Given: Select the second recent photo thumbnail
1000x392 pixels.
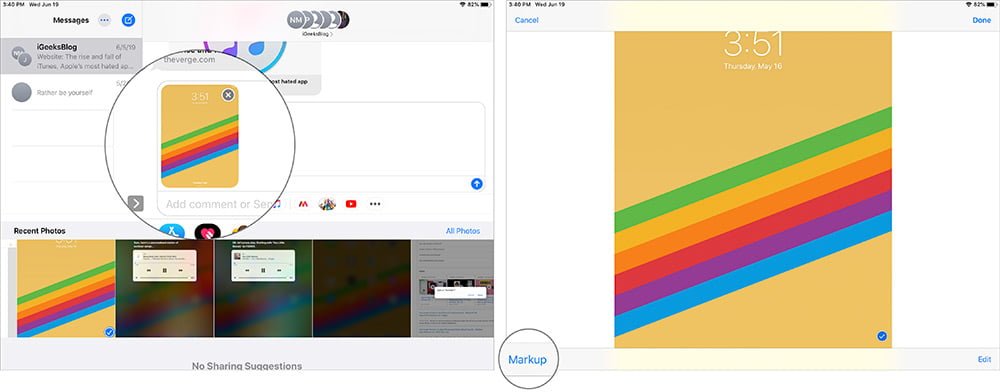Looking at the screenshot, I should point(165,288).
